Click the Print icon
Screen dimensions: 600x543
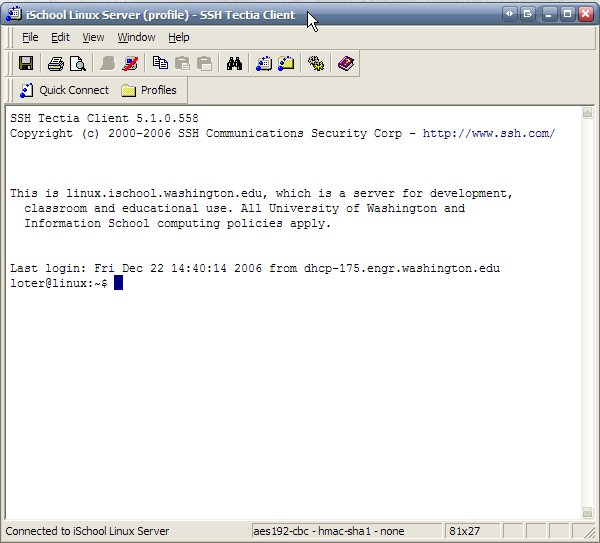56,64
